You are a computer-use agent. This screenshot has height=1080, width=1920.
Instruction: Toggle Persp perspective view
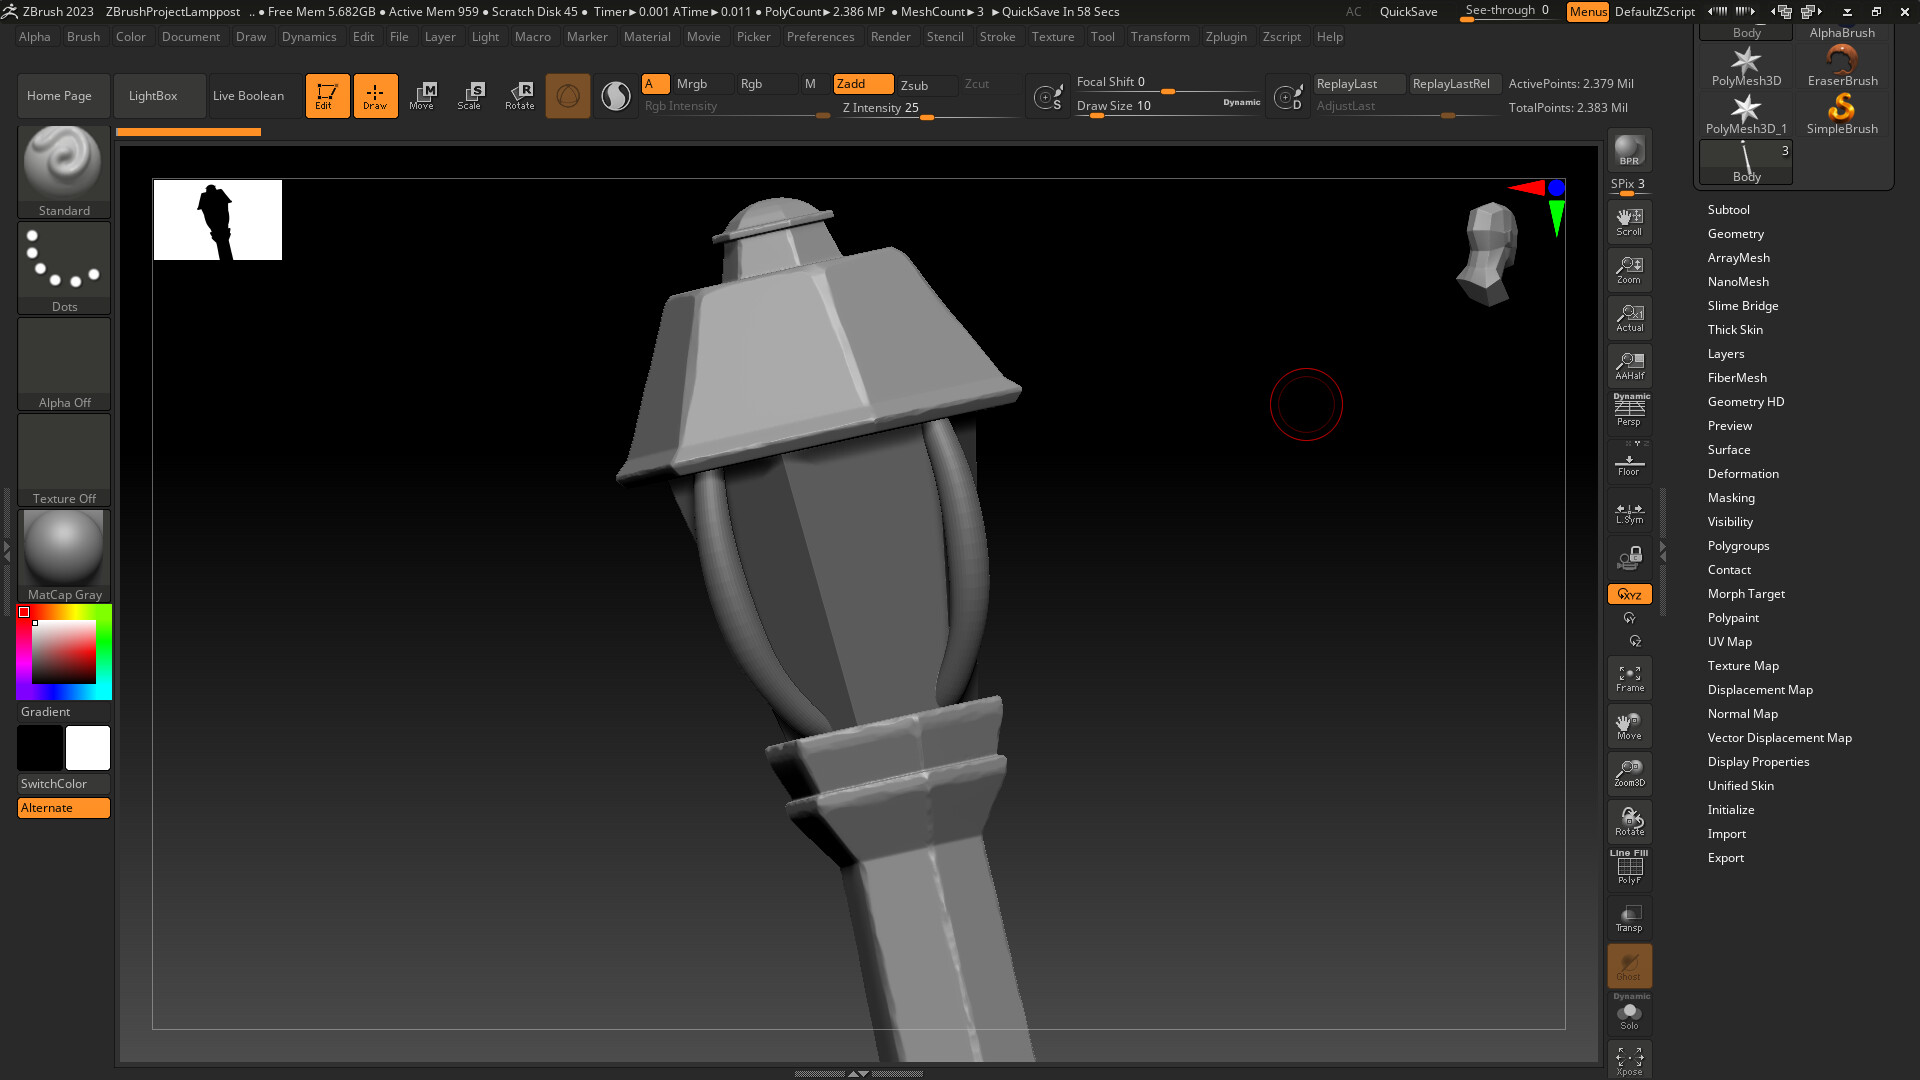(x=1629, y=411)
